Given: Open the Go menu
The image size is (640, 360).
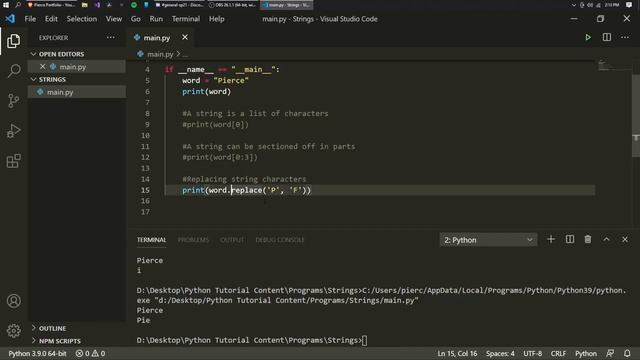Looking at the screenshot, I should click(136, 19).
